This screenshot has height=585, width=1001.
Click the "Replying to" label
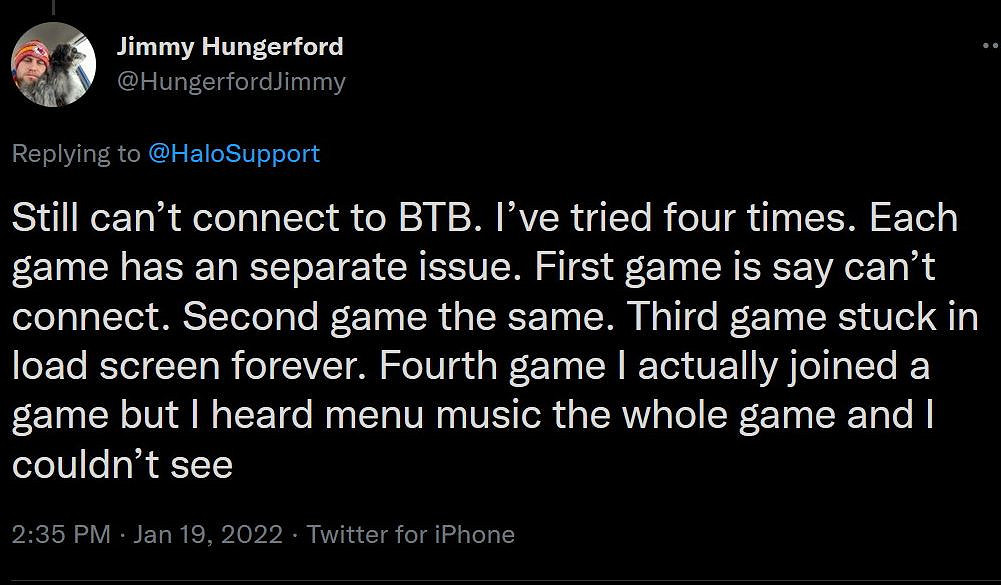point(76,153)
